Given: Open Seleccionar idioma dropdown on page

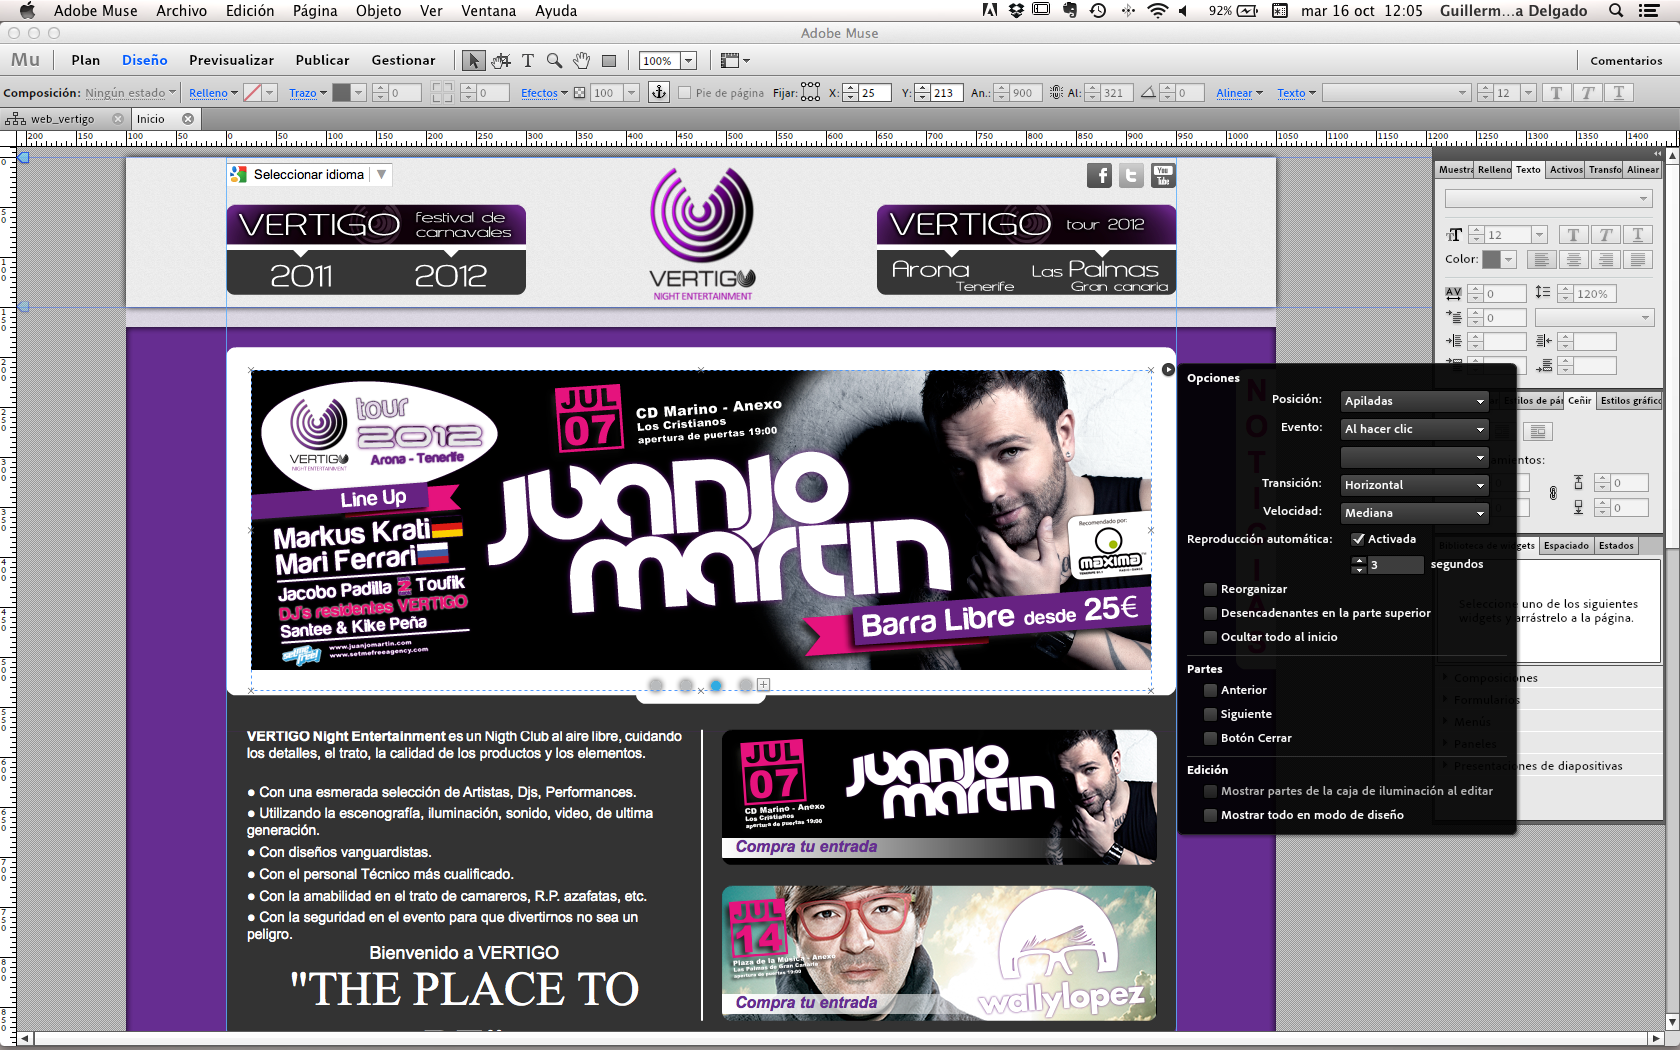Looking at the screenshot, I should (309, 175).
